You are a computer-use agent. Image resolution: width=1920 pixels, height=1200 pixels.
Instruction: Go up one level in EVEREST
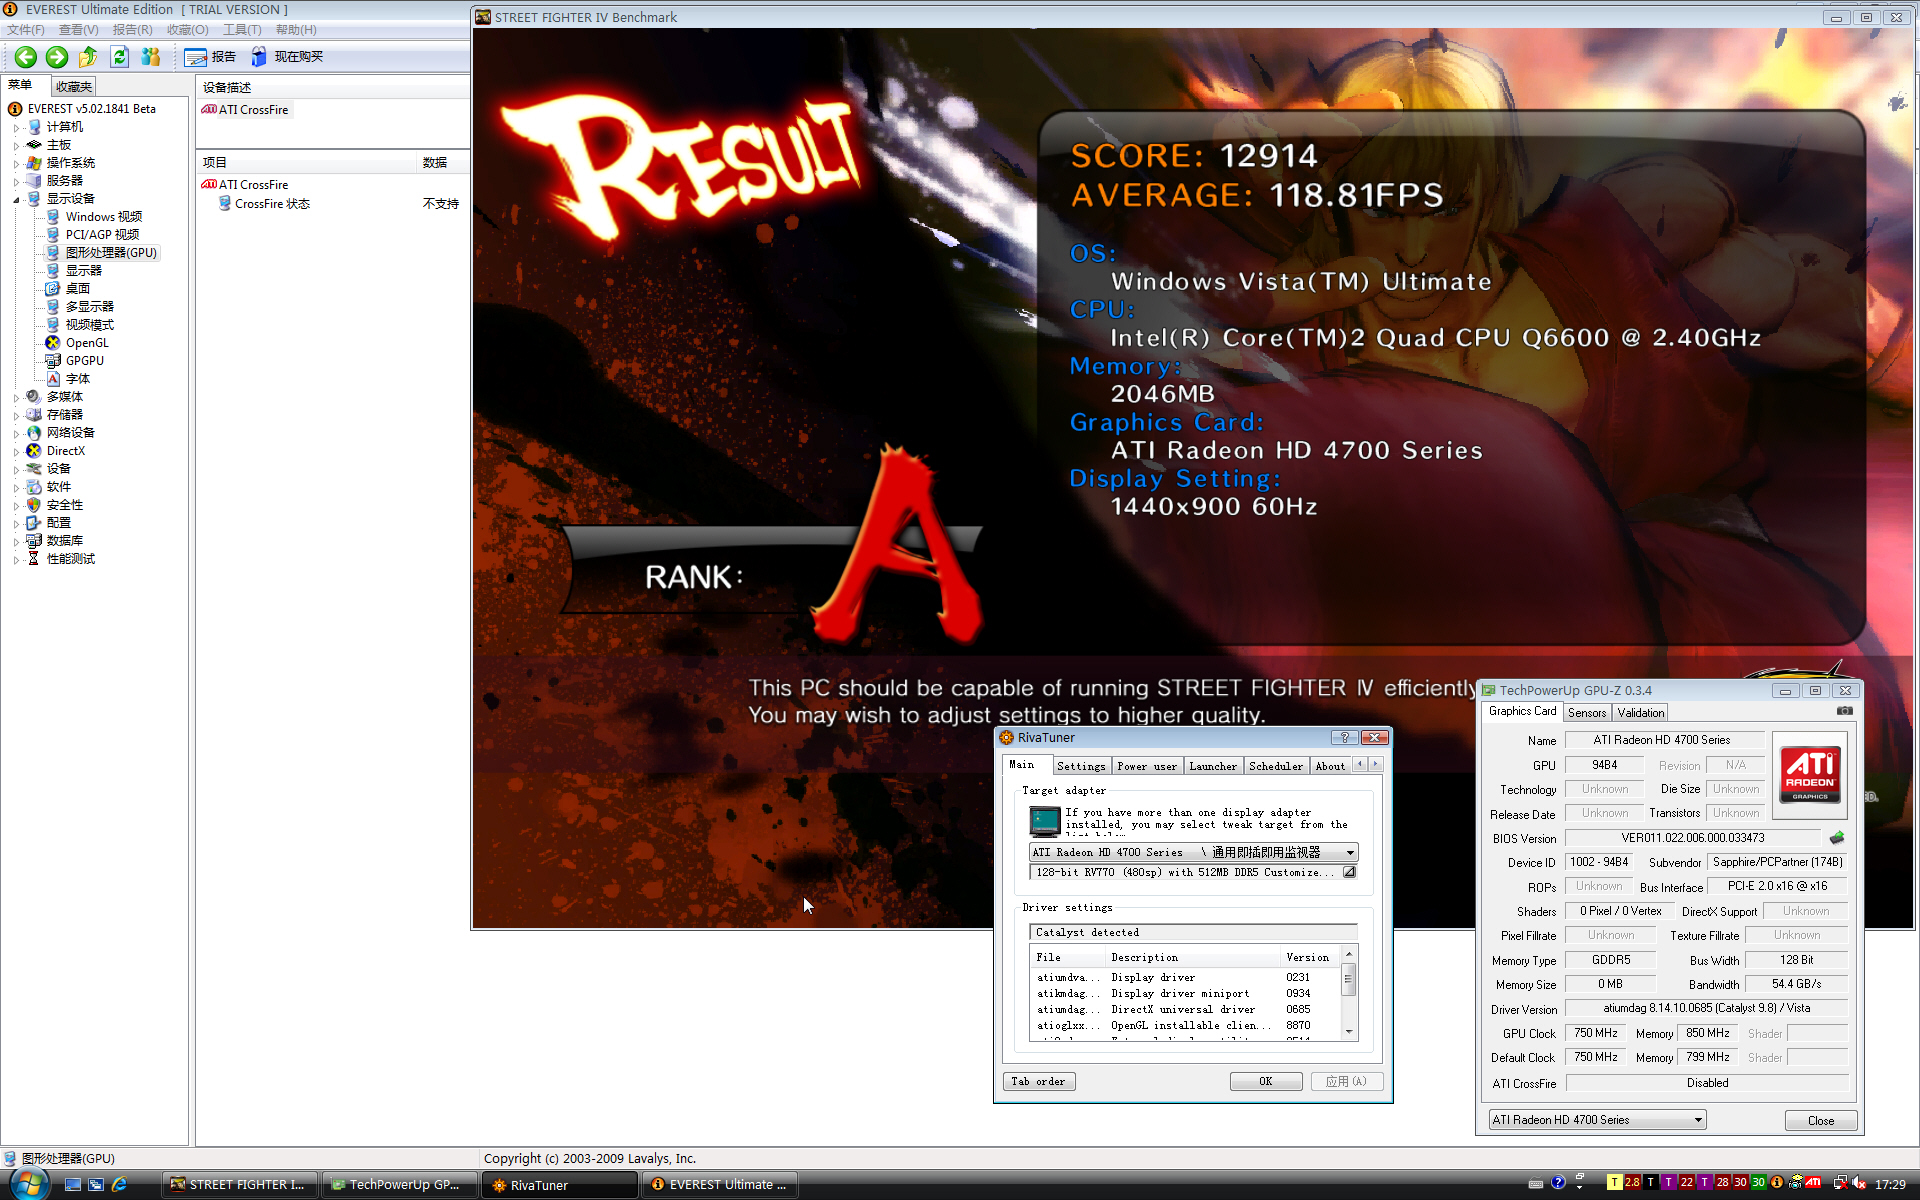[88, 57]
